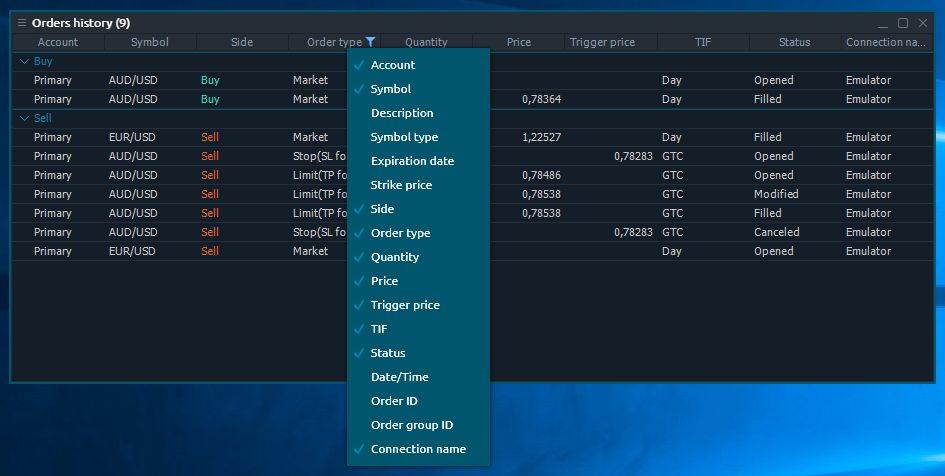Sort by the Status column header
945x476 pixels.
(x=794, y=42)
